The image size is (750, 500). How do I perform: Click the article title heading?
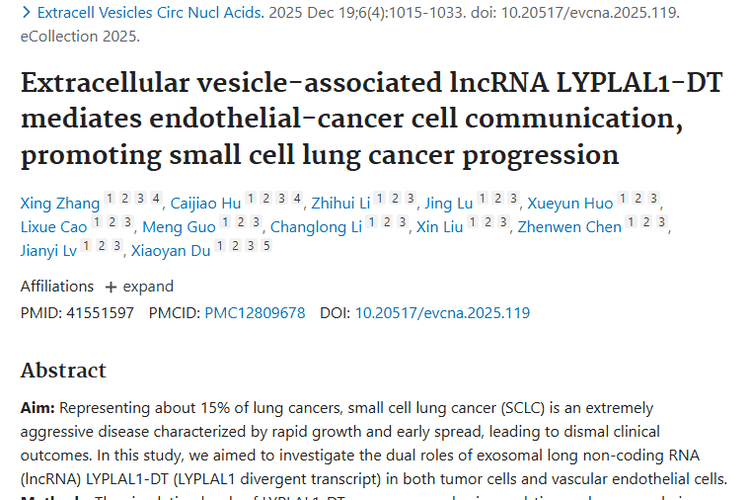[370, 119]
